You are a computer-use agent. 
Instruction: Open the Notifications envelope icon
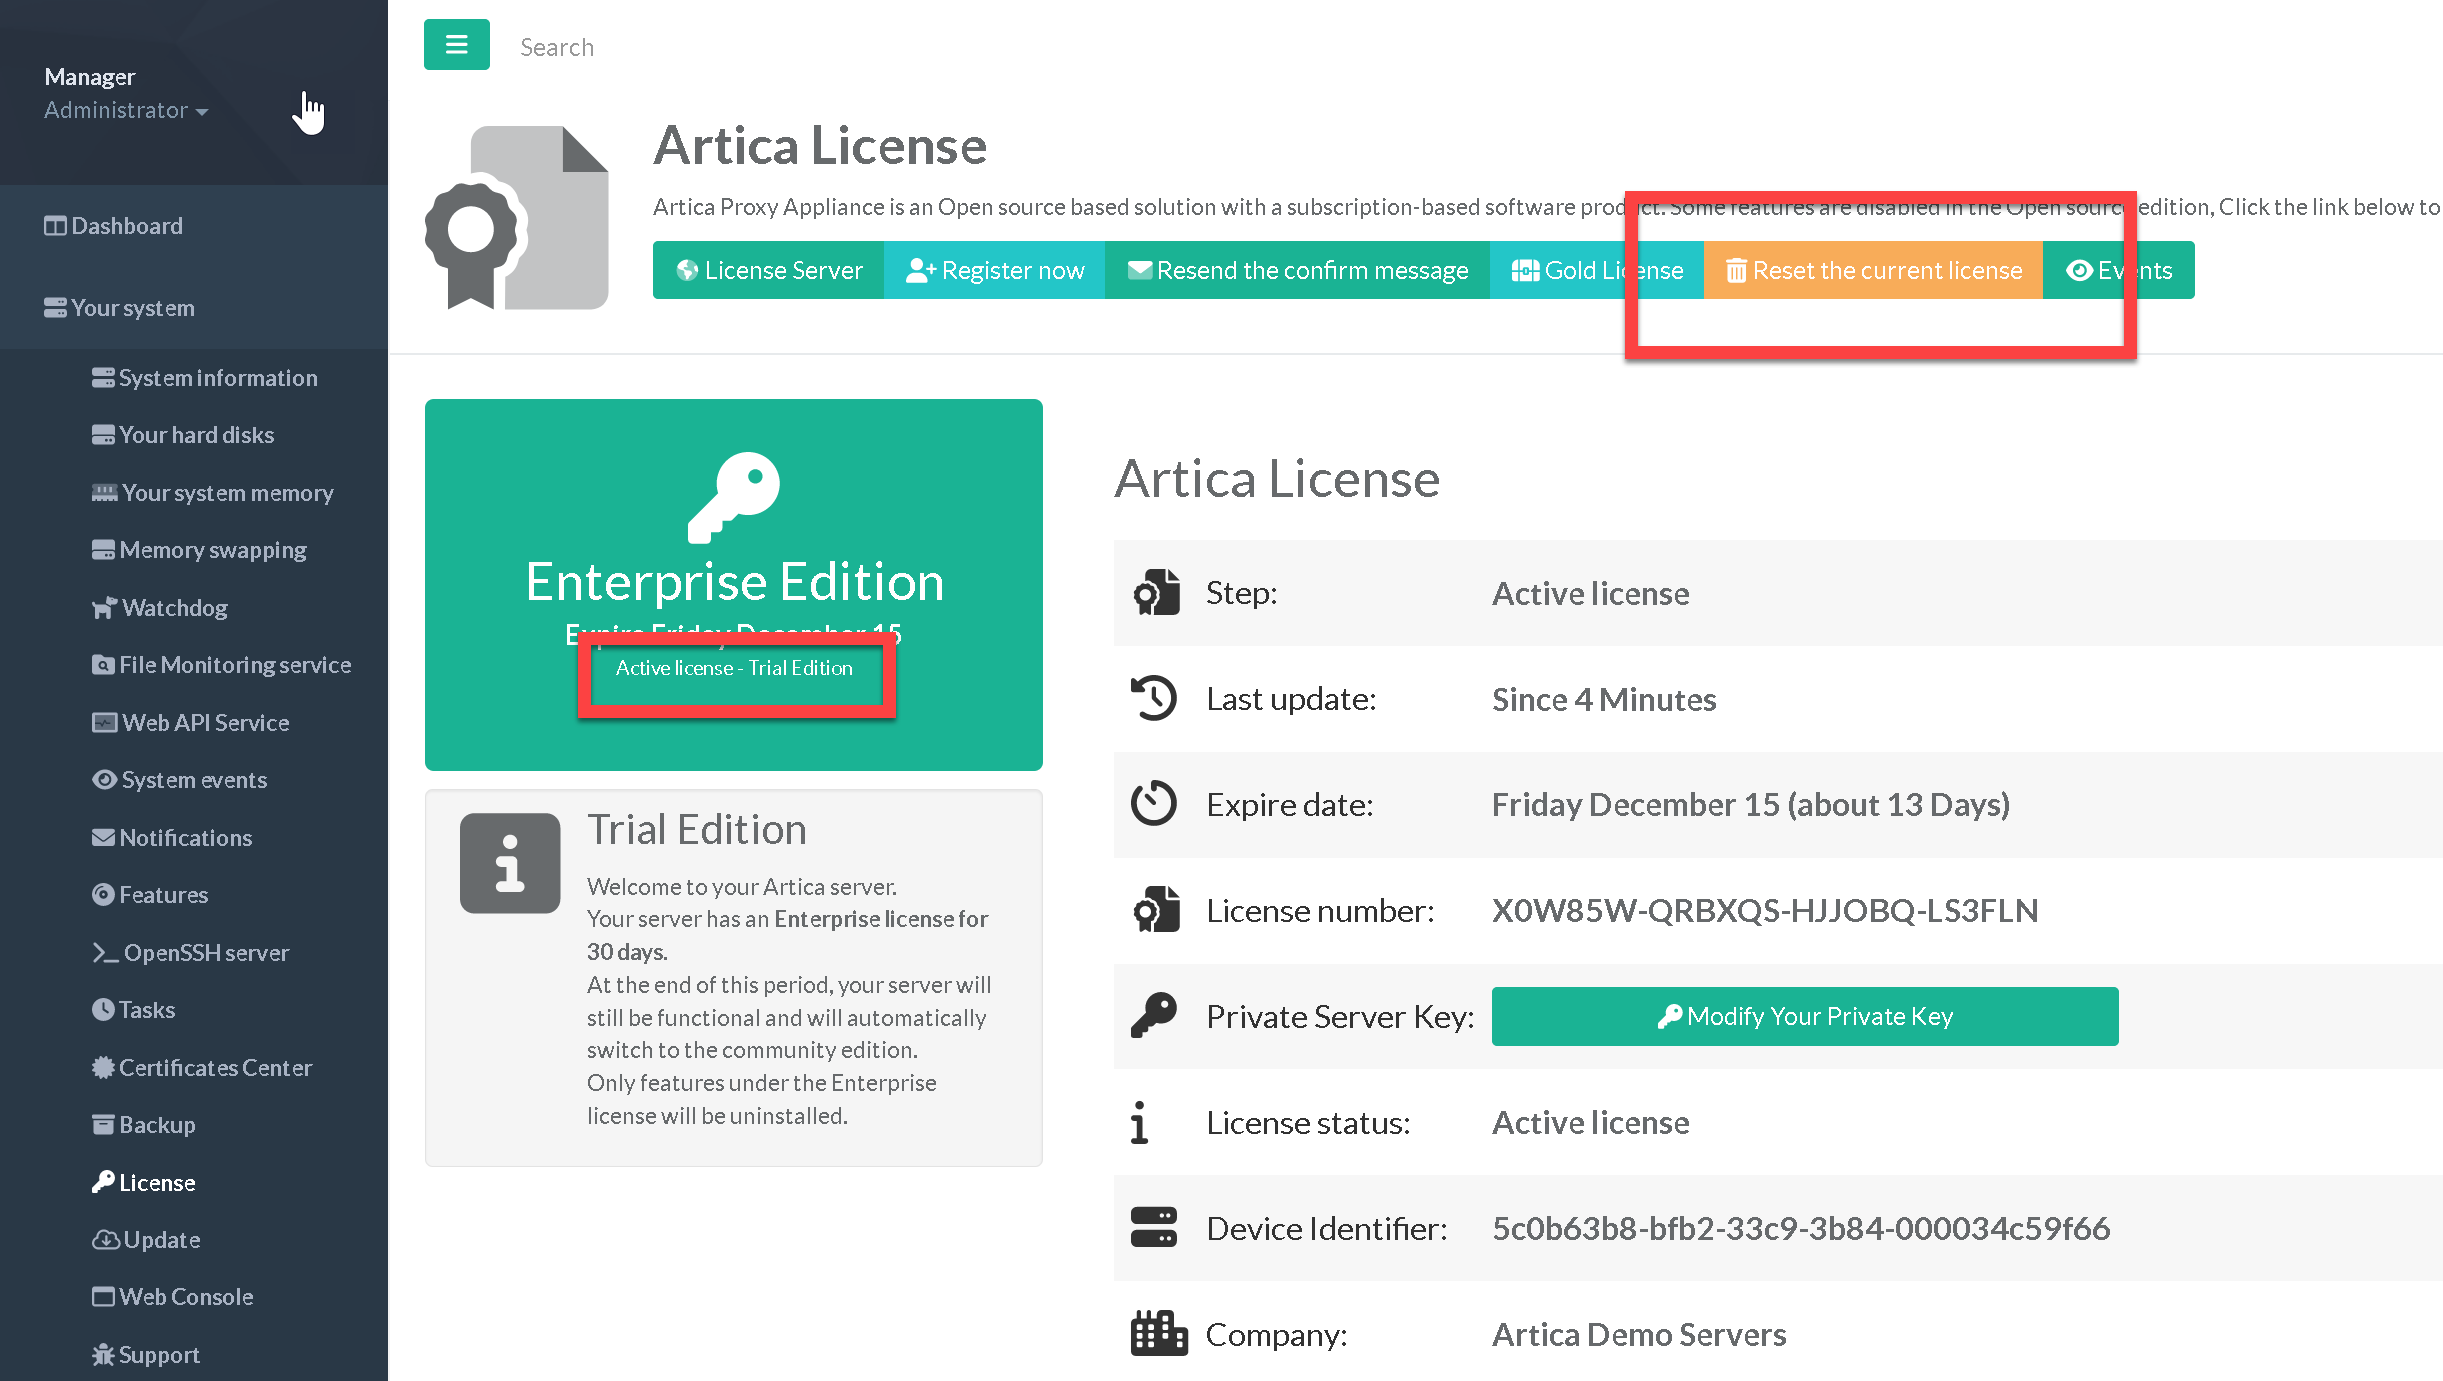click(x=103, y=838)
